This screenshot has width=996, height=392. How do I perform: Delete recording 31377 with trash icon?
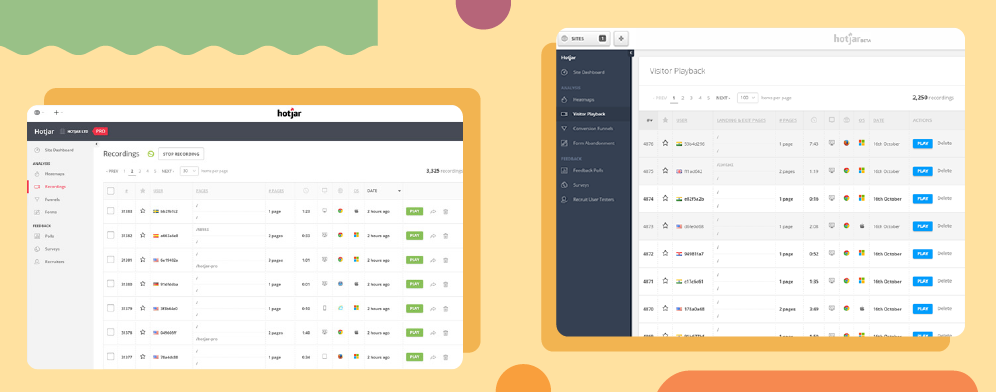(445, 356)
